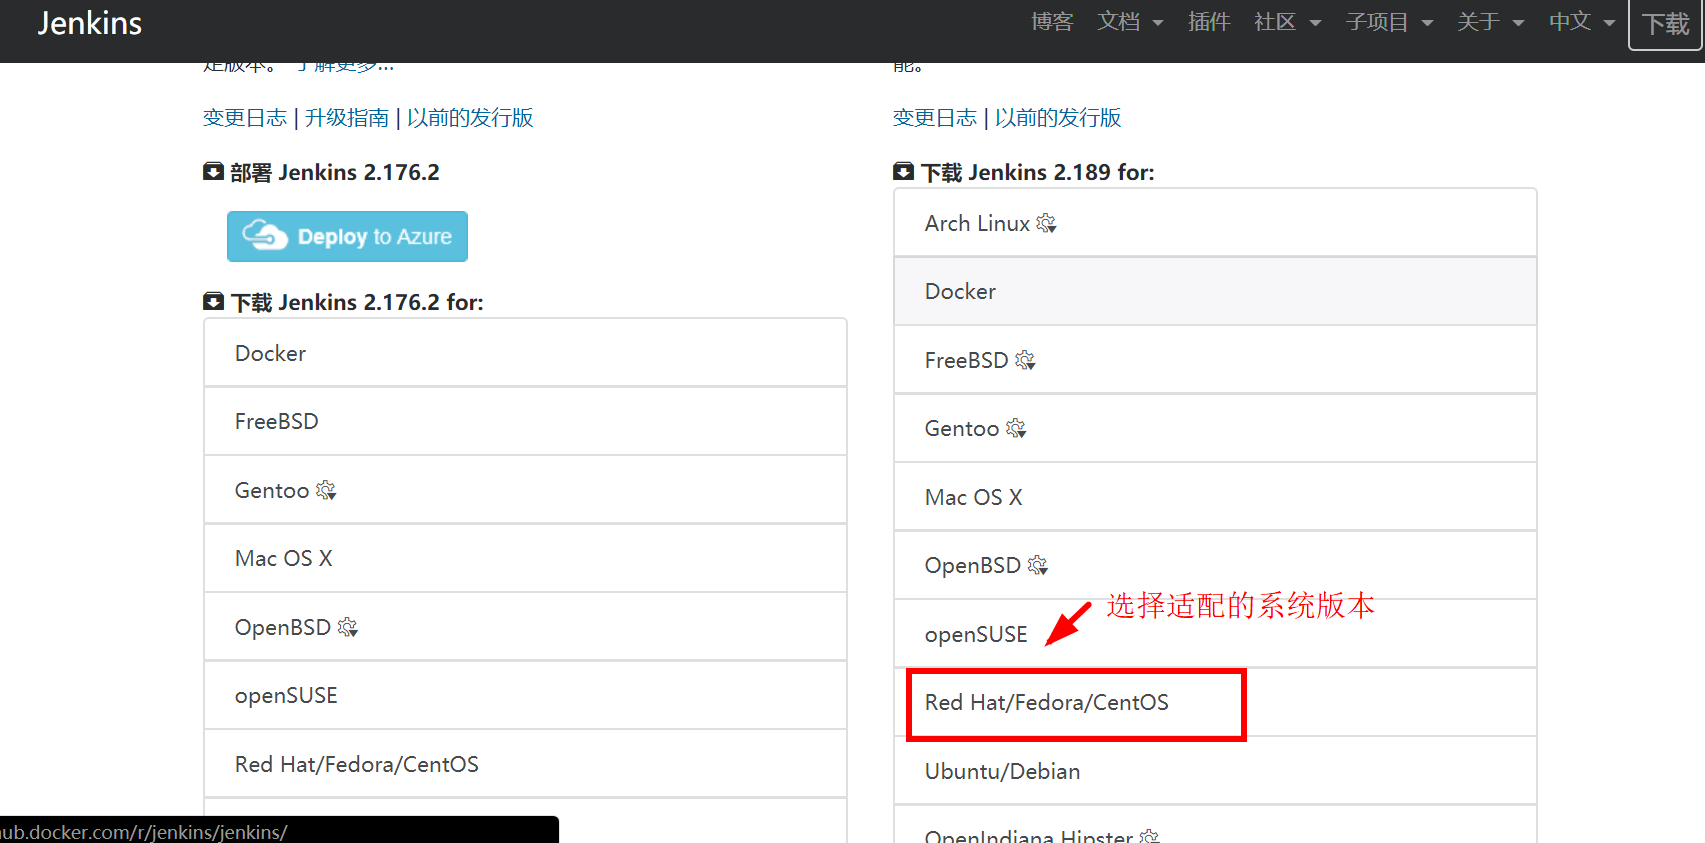Select OpenBSD in the 2.176.2 list
This screenshot has width=1705, height=843.
pos(525,627)
